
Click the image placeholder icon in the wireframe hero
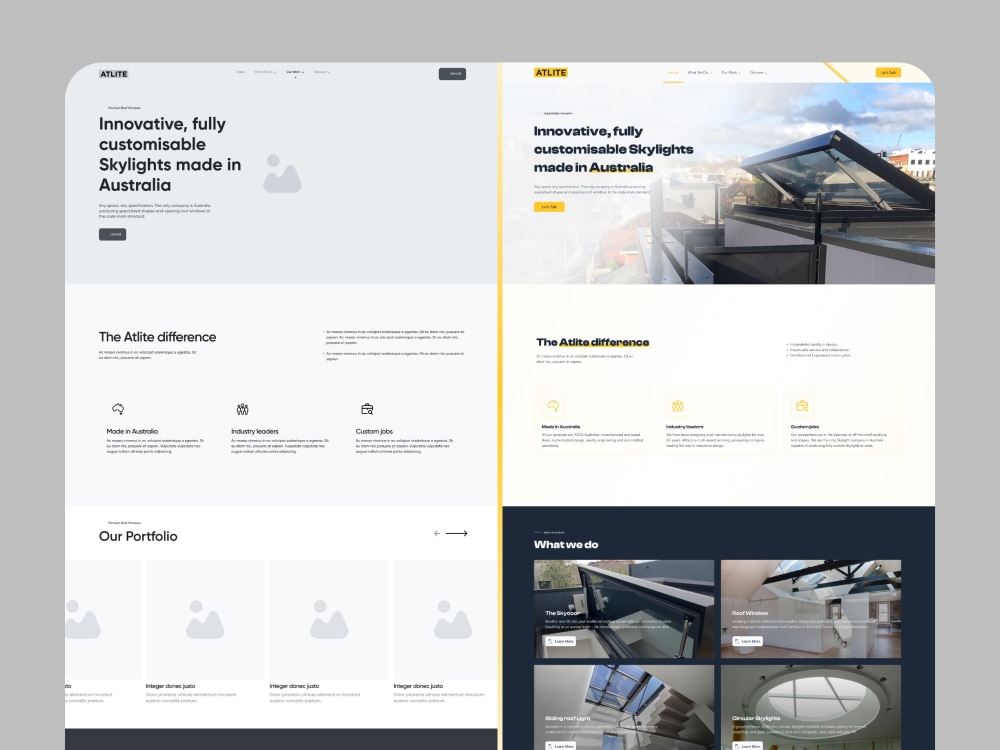pyautogui.click(x=282, y=173)
